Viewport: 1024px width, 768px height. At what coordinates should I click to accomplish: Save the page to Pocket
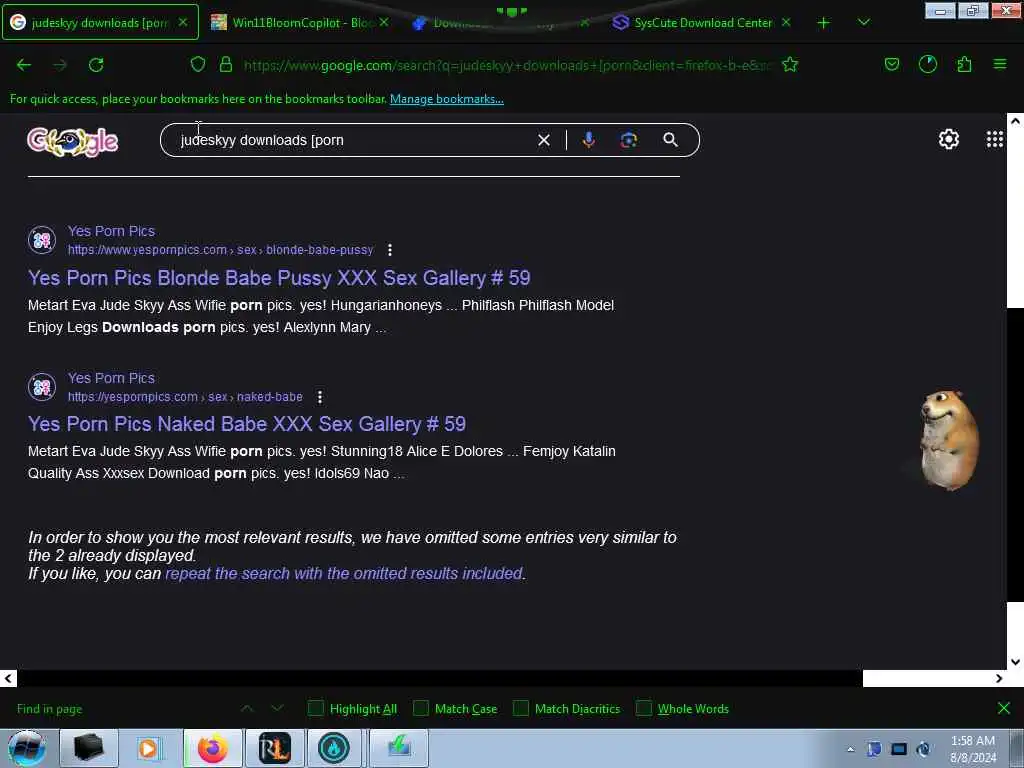891,64
